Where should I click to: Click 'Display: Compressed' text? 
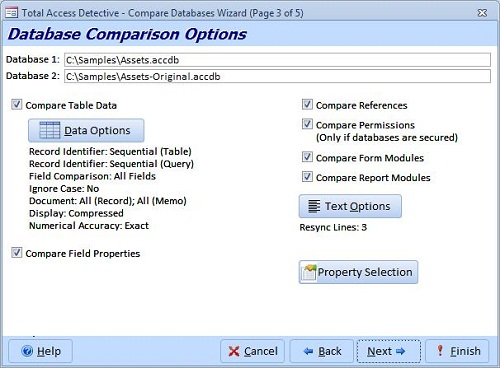pos(76,213)
